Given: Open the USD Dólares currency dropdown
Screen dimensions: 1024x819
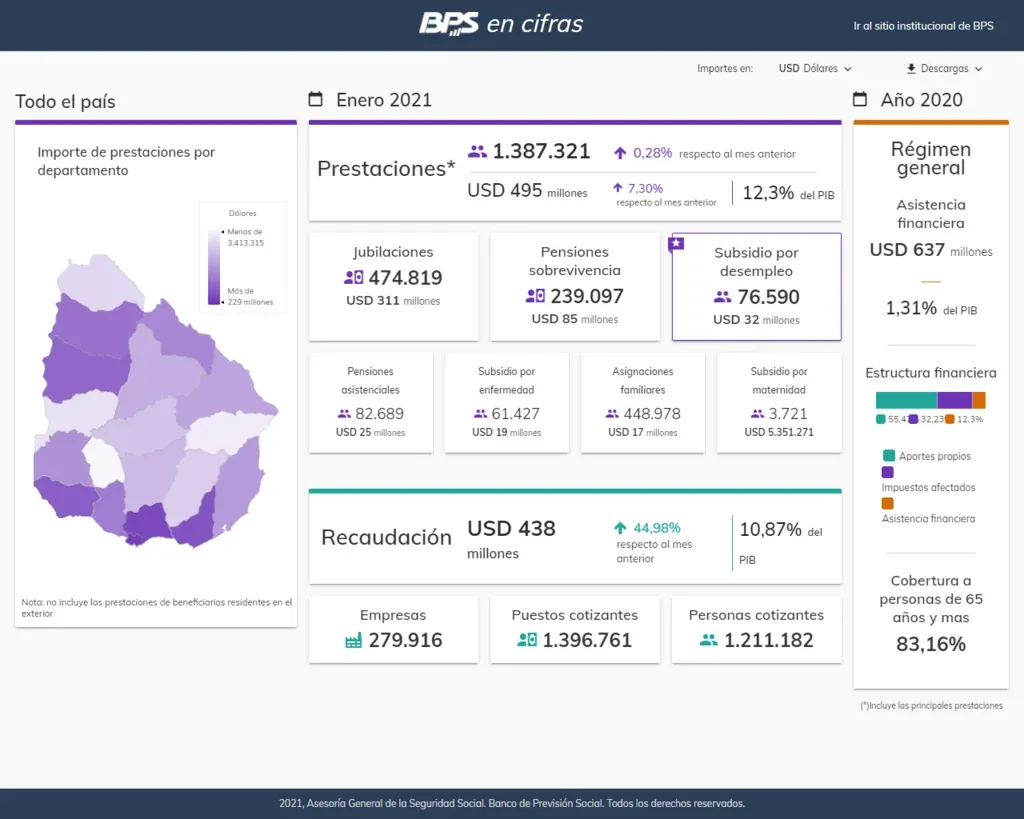Looking at the screenshot, I should click(815, 69).
